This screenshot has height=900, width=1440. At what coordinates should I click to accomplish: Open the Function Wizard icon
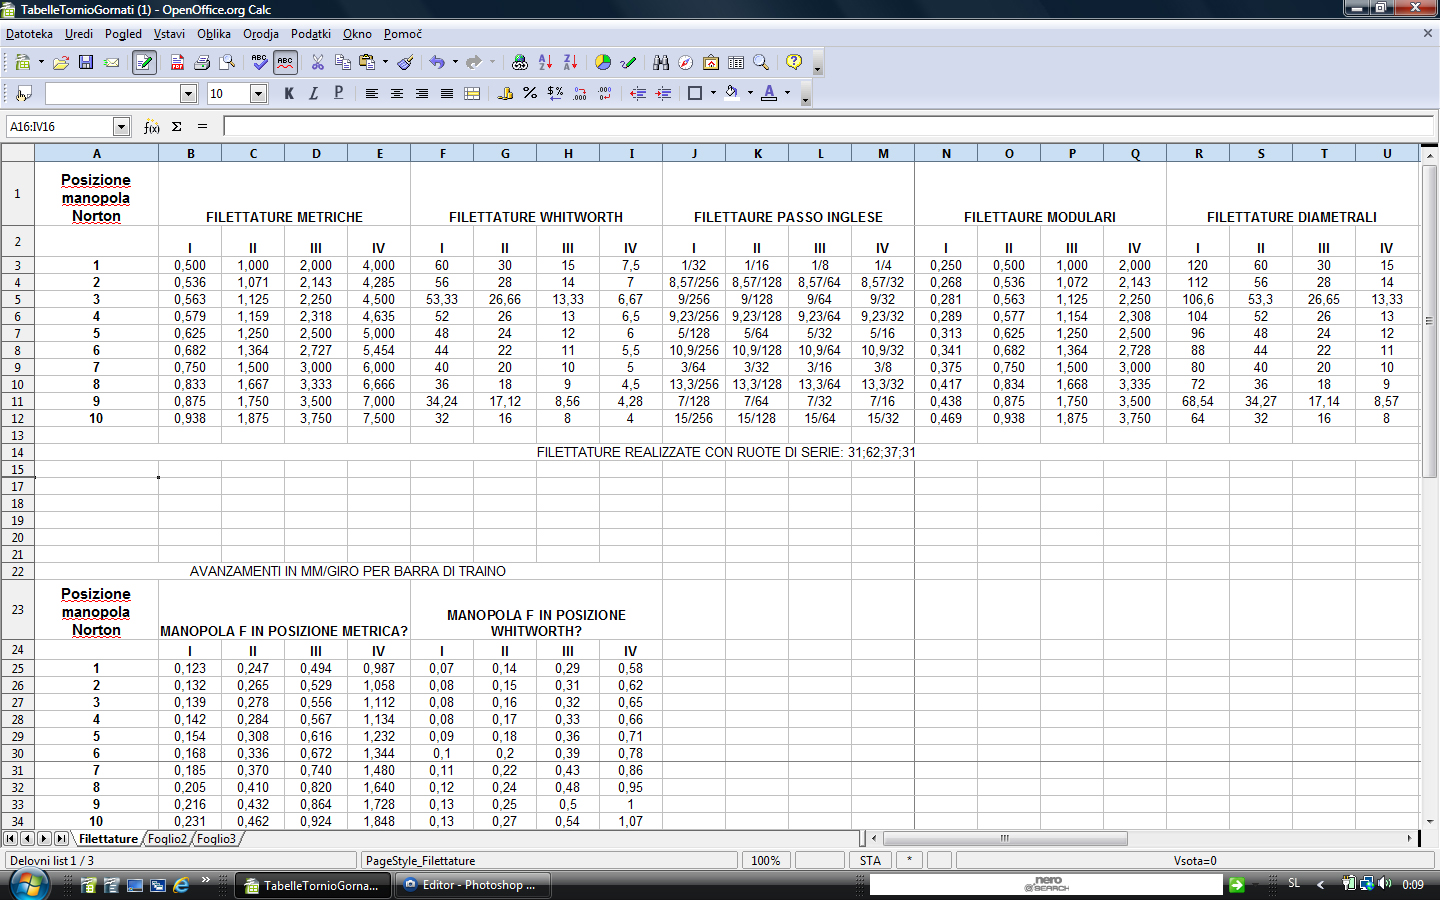point(152,127)
